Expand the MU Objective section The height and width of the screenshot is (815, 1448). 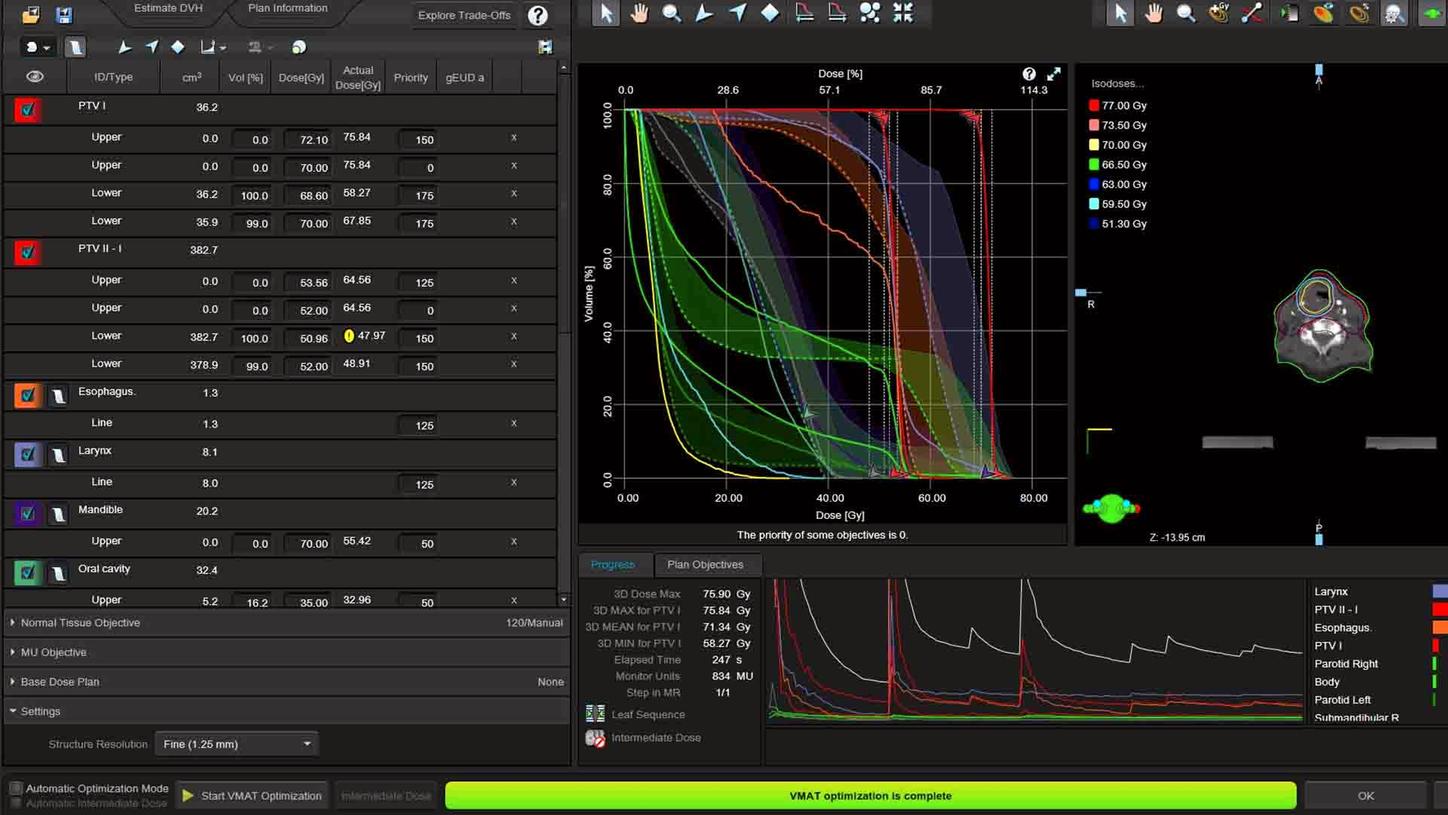[53, 652]
